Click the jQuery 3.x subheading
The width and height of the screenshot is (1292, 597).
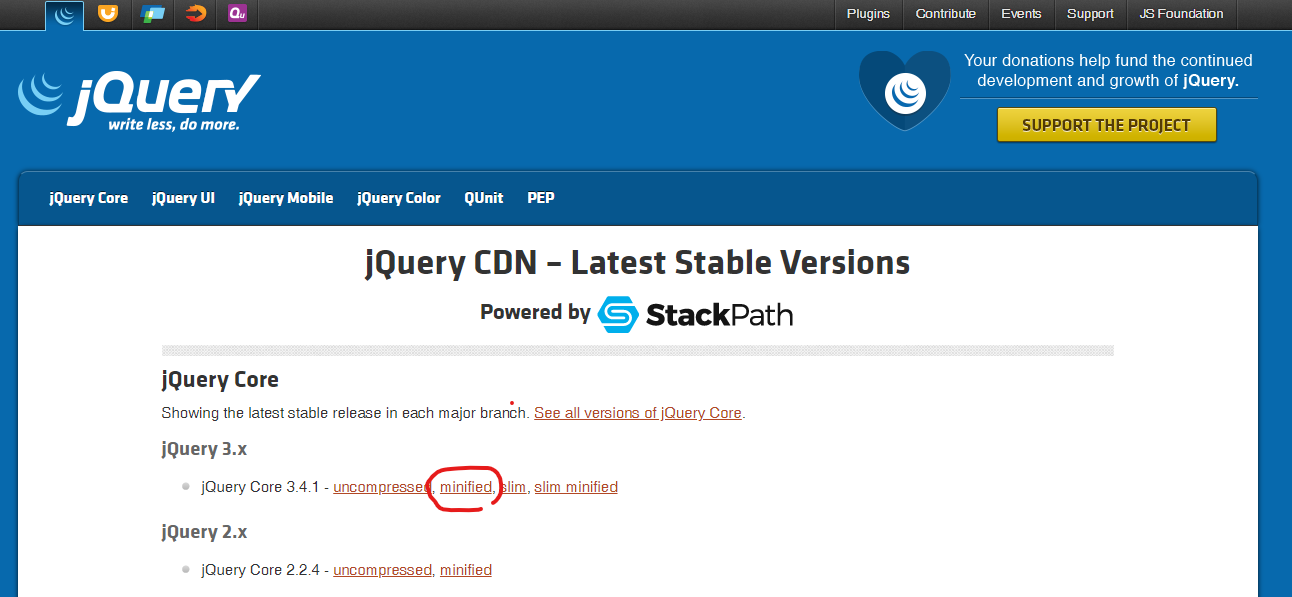coord(204,449)
